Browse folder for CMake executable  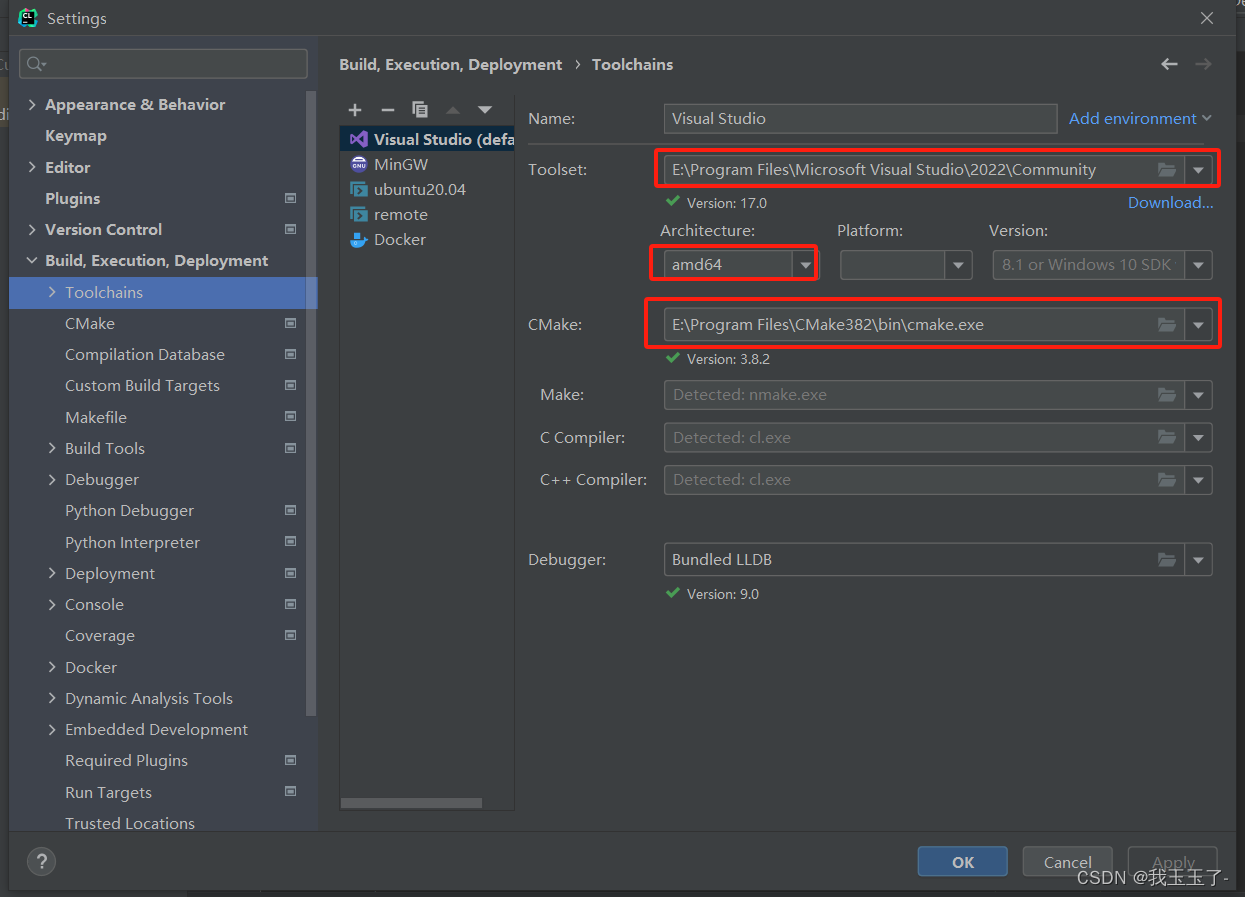pos(1167,325)
